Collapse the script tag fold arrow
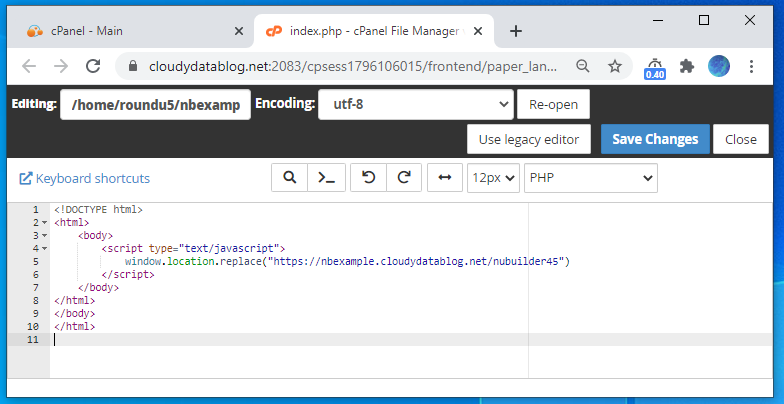Image resolution: width=784 pixels, height=404 pixels. pyautogui.click(x=44, y=248)
